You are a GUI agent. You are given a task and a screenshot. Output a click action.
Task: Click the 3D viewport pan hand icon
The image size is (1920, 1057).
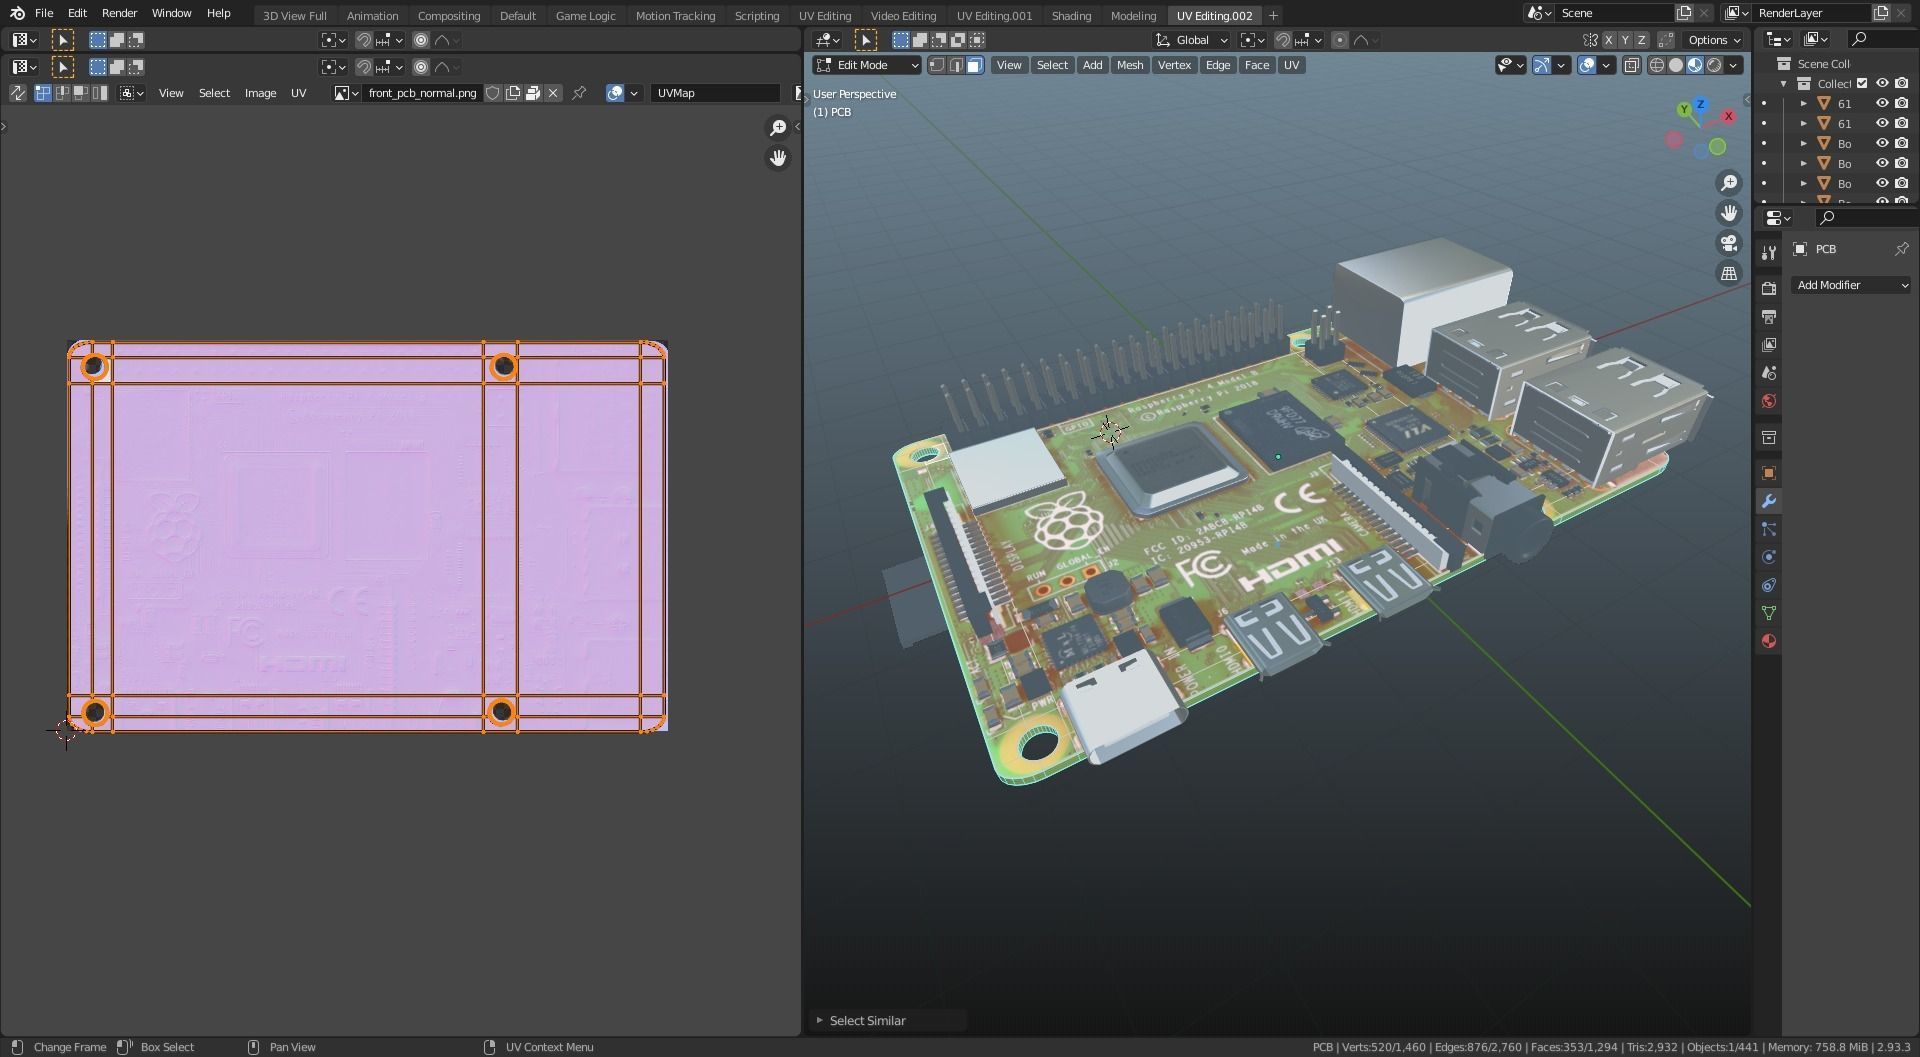(1729, 213)
